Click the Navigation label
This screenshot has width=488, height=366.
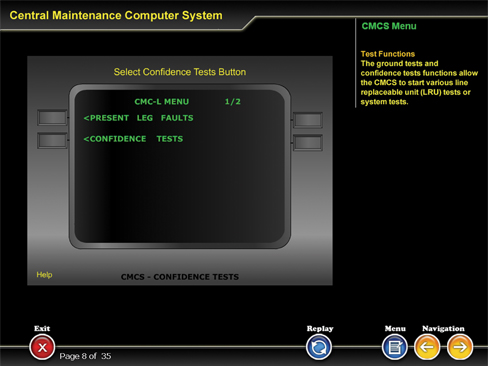[443, 328]
